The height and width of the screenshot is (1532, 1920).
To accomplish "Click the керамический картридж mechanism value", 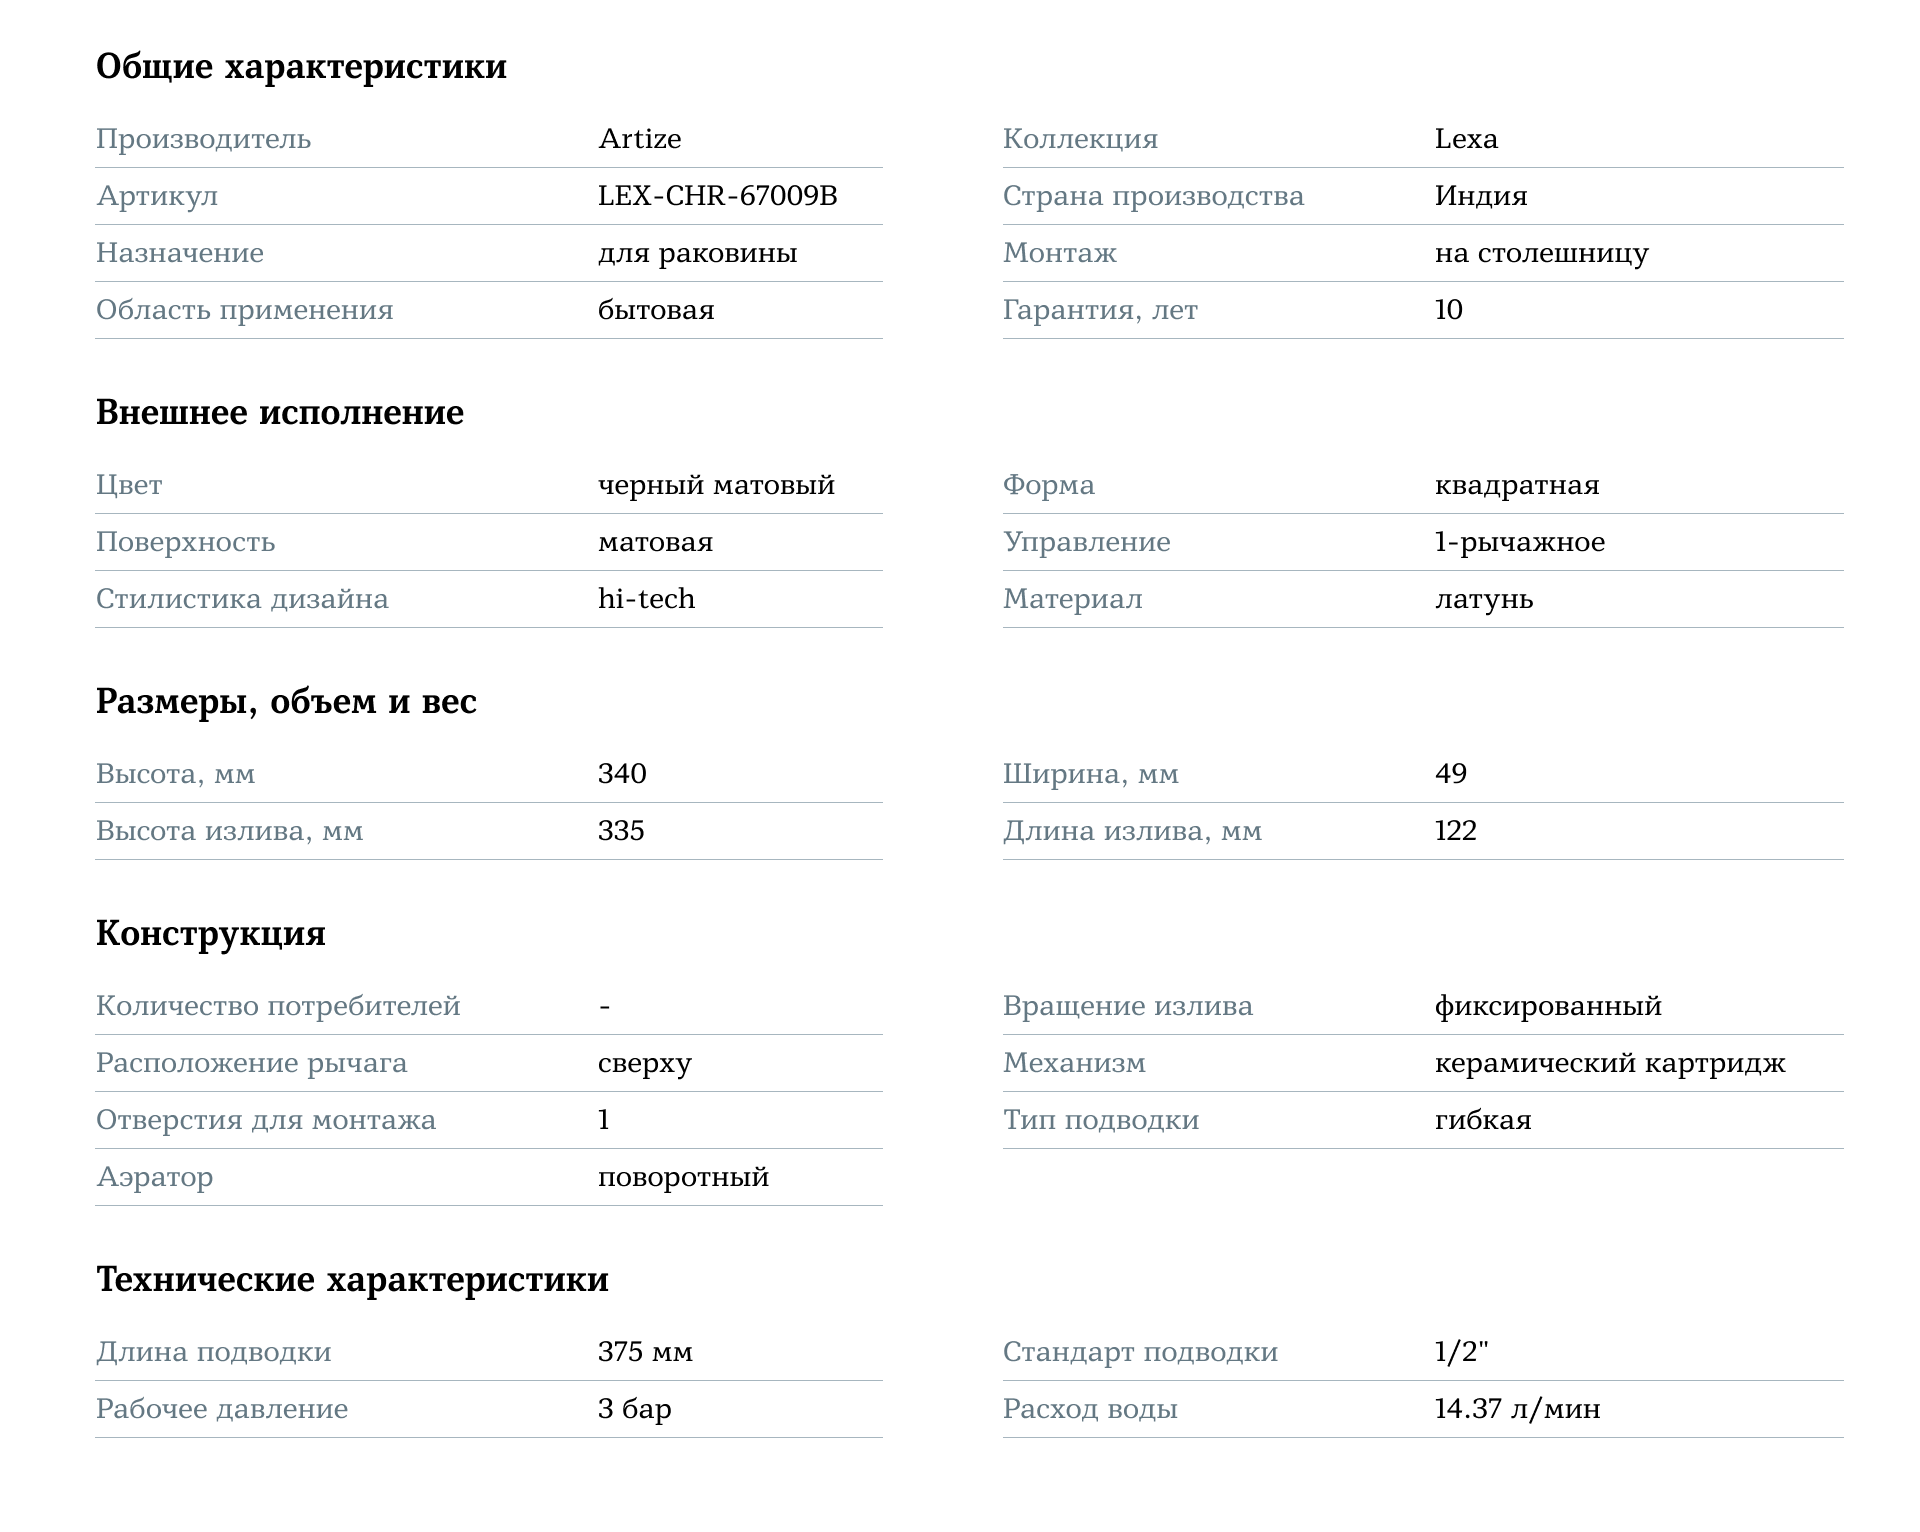I will click(x=1610, y=1063).
